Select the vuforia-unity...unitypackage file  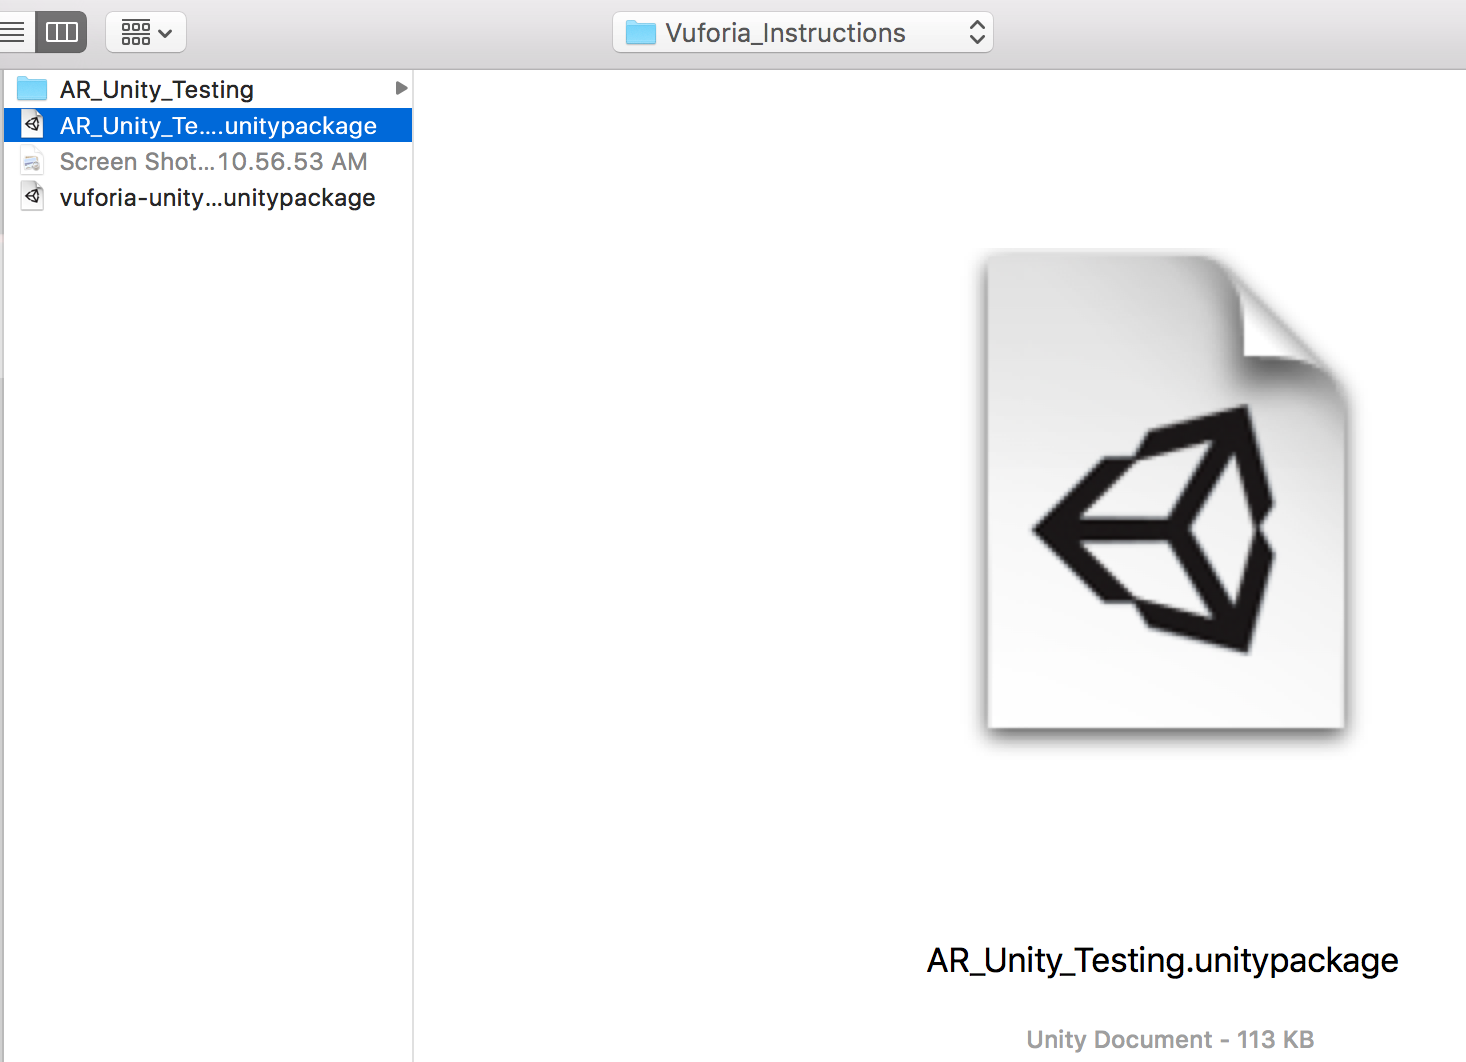pyautogui.click(x=217, y=197)
